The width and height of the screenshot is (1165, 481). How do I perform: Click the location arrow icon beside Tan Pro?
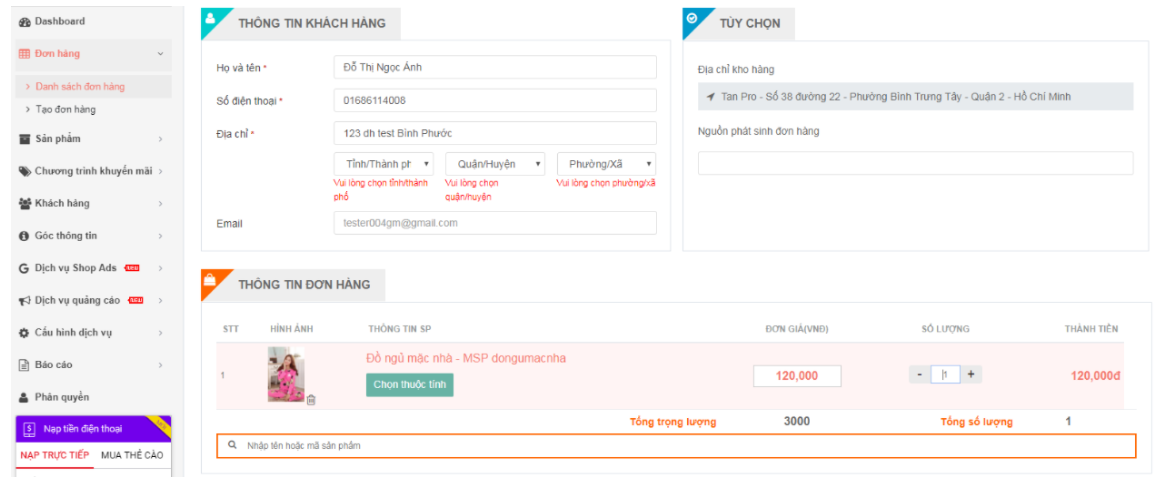[x=710, y=97]
